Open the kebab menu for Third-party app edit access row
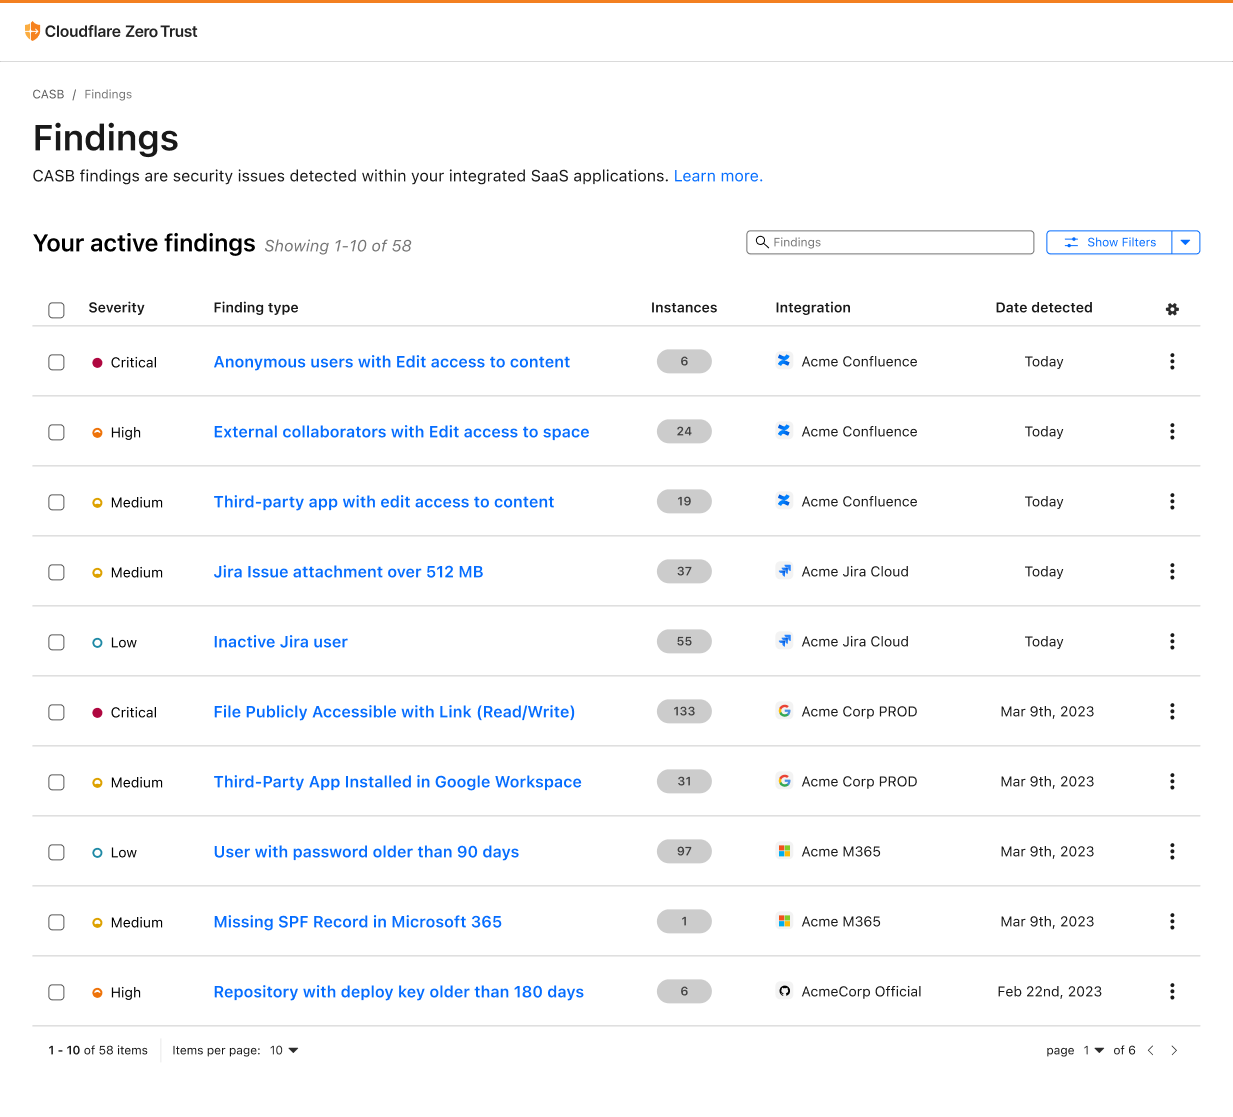The image size is (1233, 1117). click(1172, 501)
